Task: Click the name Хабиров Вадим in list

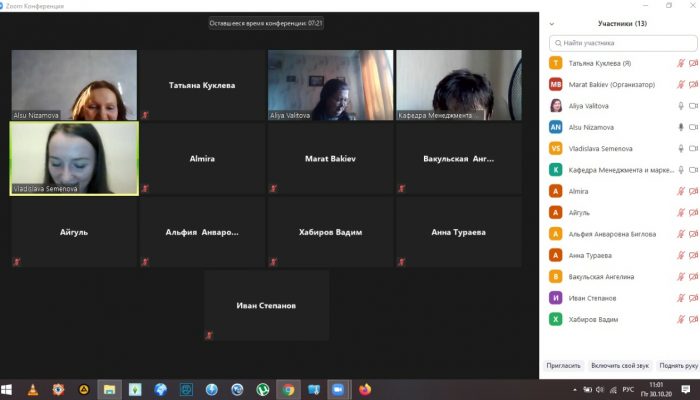Action: 593,319
